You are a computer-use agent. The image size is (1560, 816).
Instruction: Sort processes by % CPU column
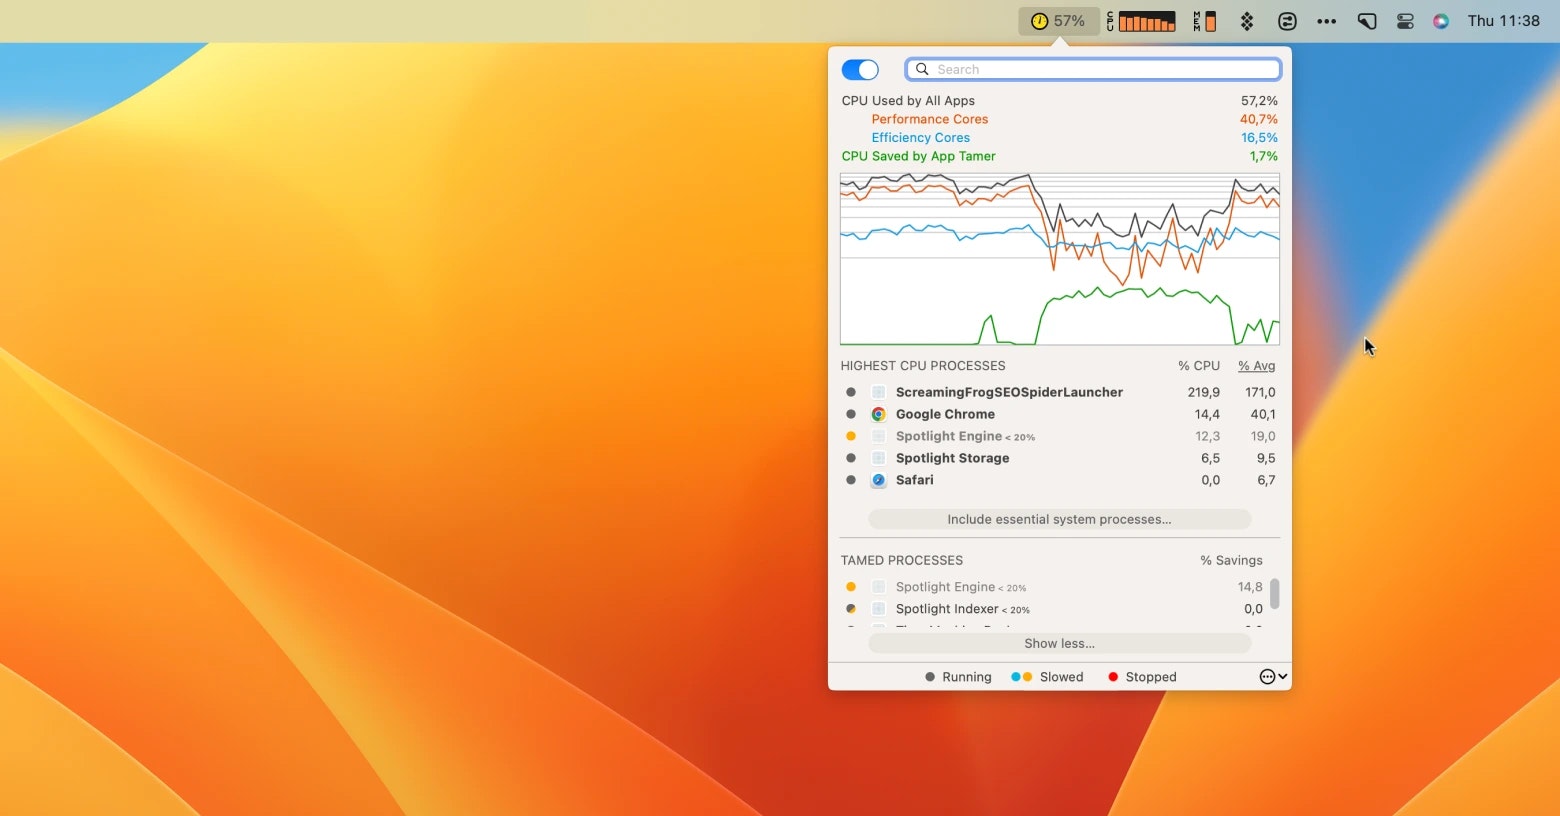1199,366
